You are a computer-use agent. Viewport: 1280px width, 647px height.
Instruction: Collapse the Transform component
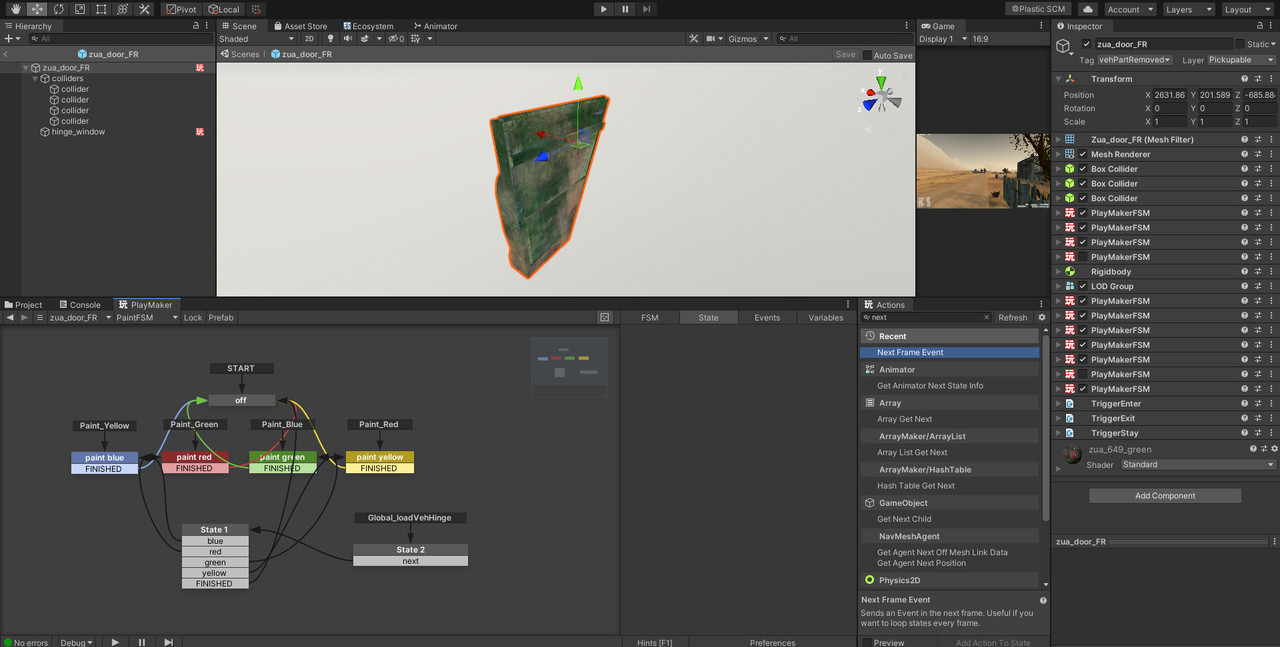pyautogui.click(x=1058, y=79)
